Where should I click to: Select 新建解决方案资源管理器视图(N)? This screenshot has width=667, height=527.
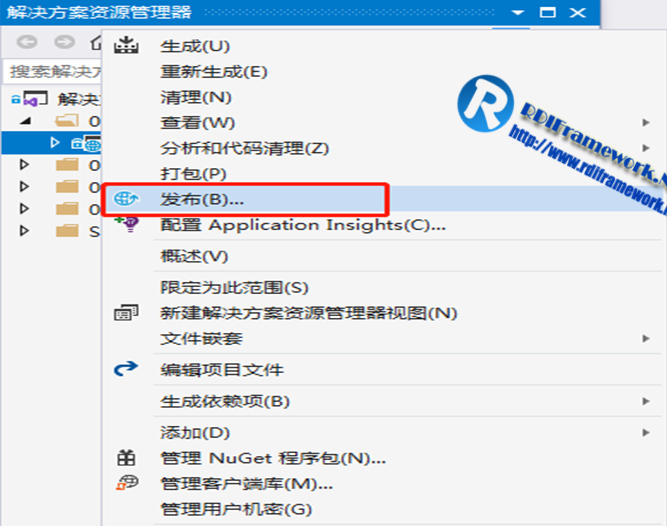pos(309,313)
